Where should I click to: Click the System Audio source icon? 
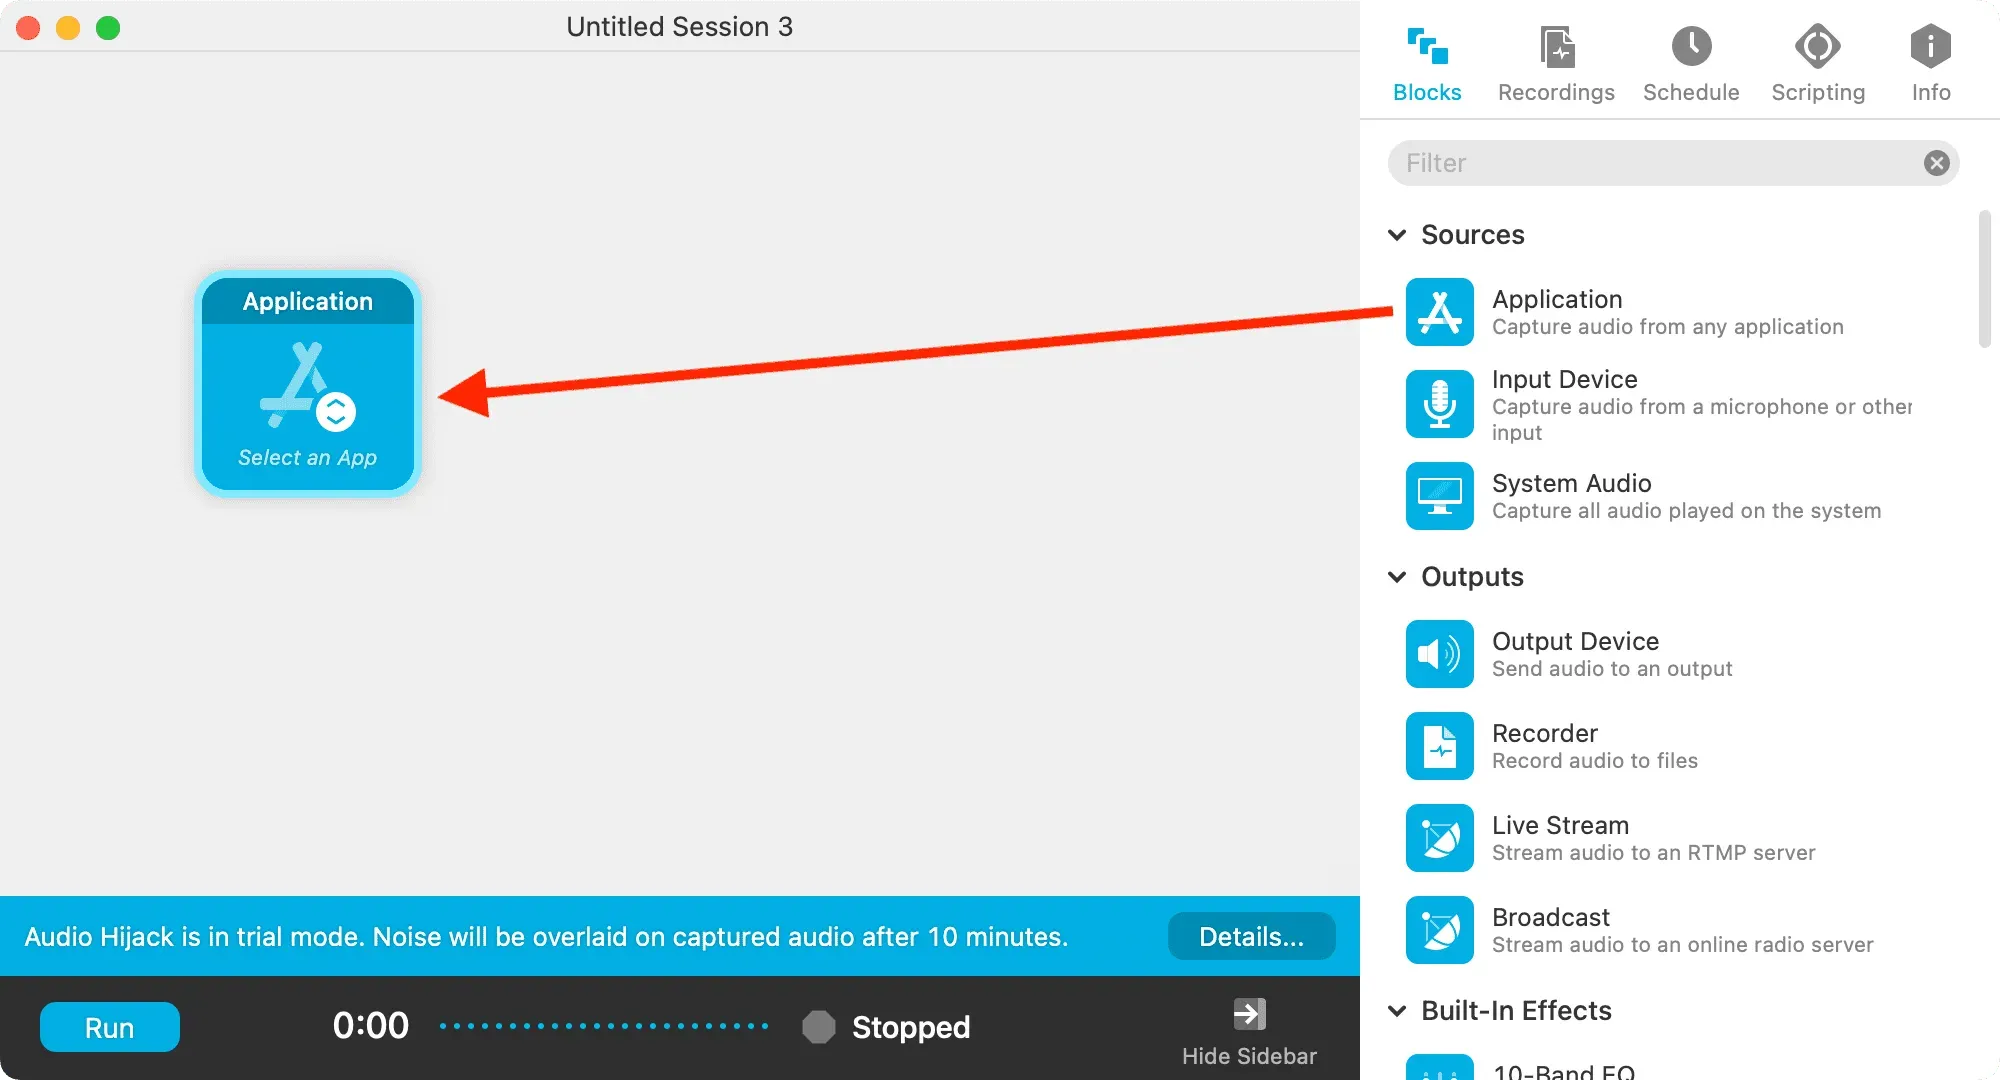pyautogui.click(x=1439, y=495)
